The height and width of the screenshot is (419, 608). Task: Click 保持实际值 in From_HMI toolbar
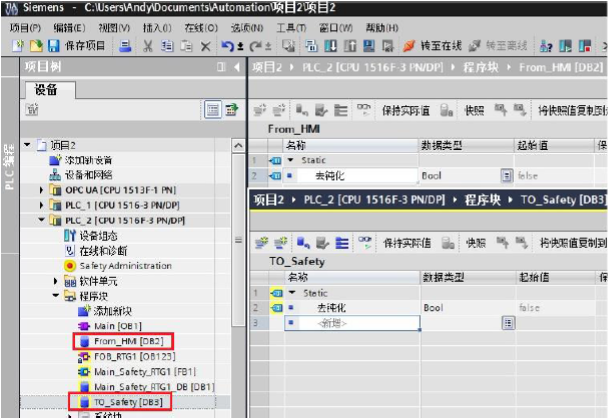[406, 111]
